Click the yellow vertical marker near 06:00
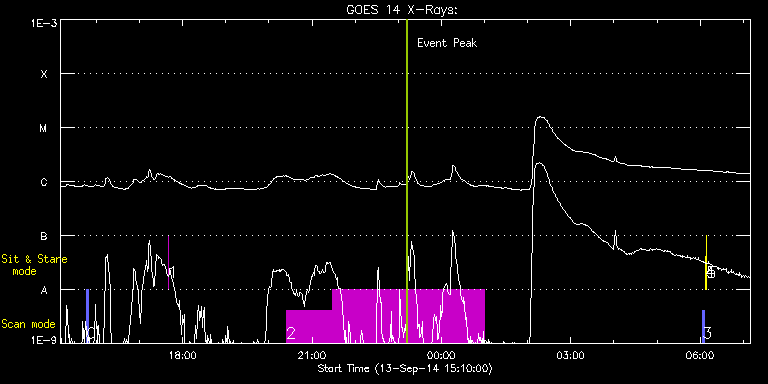Screen dimensions: 768x384 [x=706, y=263]
